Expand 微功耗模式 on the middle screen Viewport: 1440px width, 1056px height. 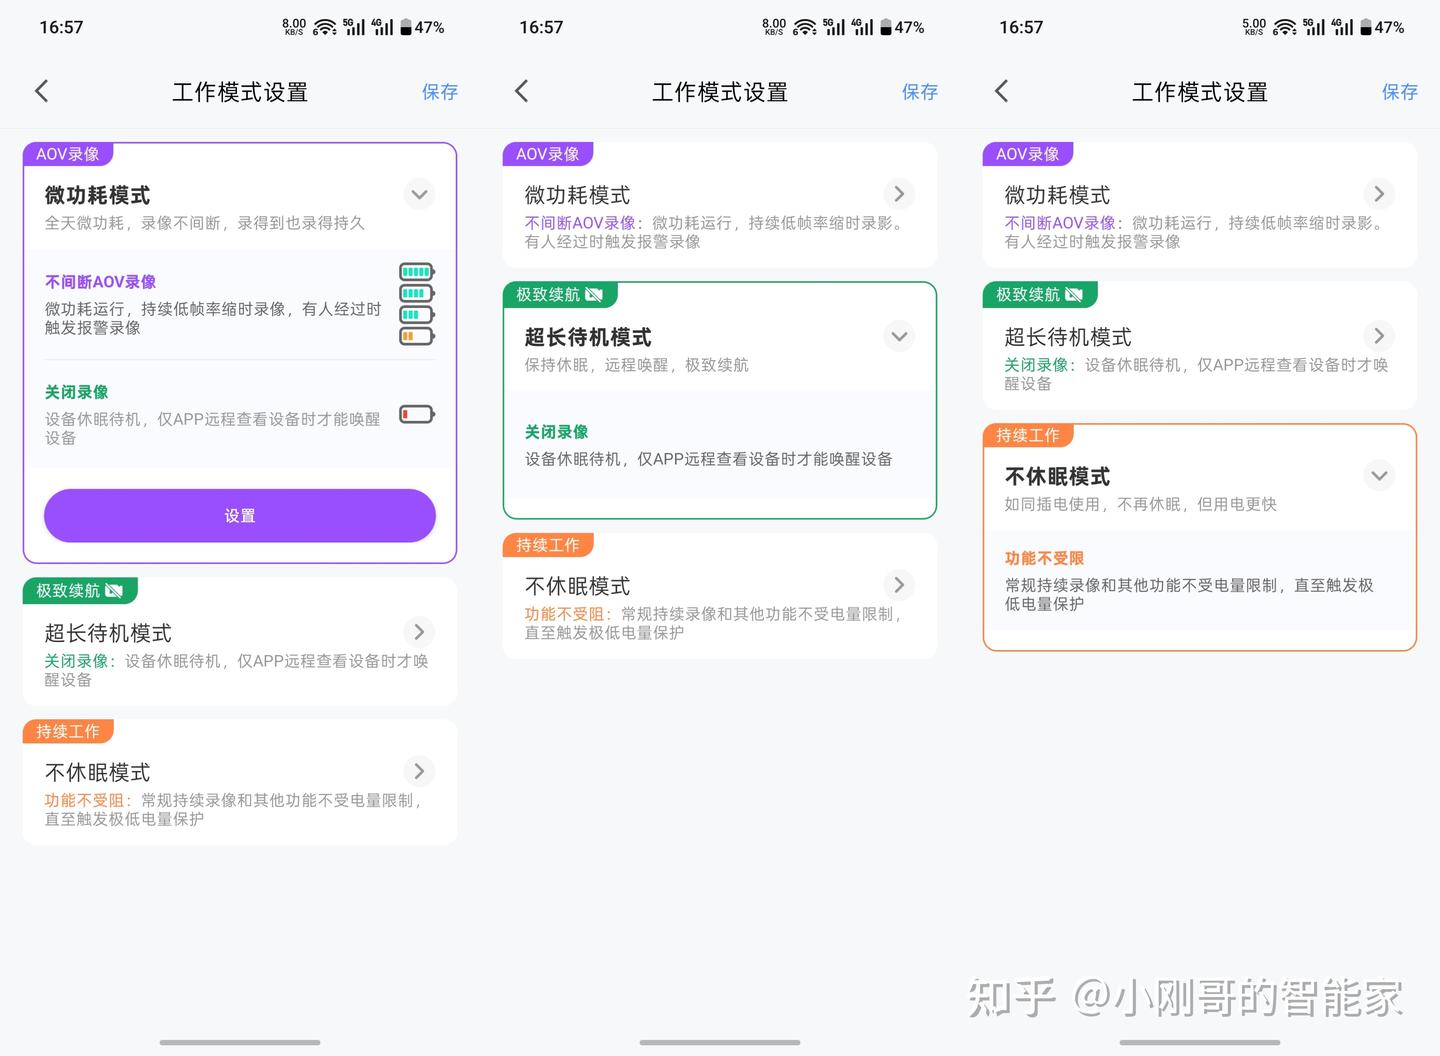click(900, 194)
